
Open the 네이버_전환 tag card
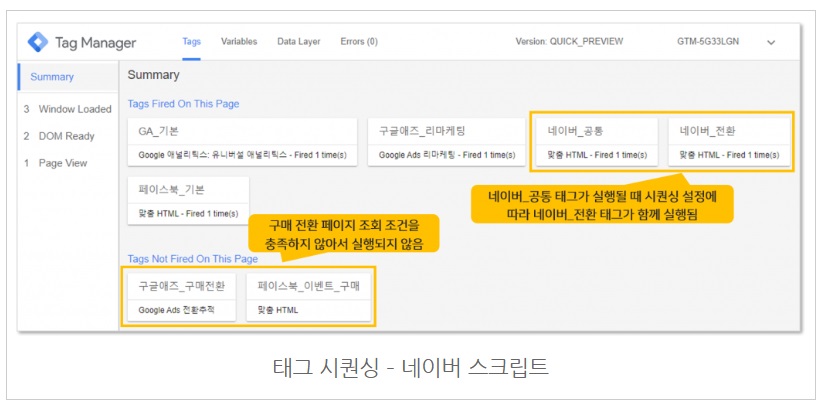[x=729, y=142]
